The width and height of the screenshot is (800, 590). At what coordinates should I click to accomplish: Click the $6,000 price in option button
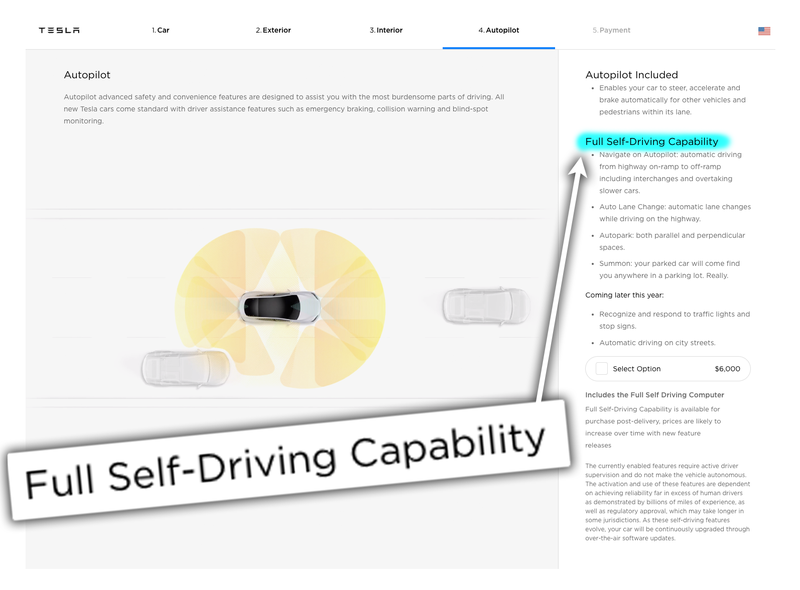click(727, 368)
